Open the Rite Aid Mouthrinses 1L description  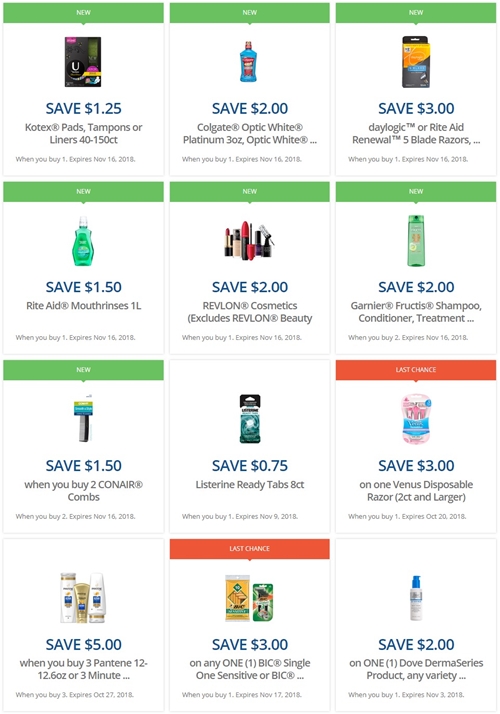tap(83, 306)
